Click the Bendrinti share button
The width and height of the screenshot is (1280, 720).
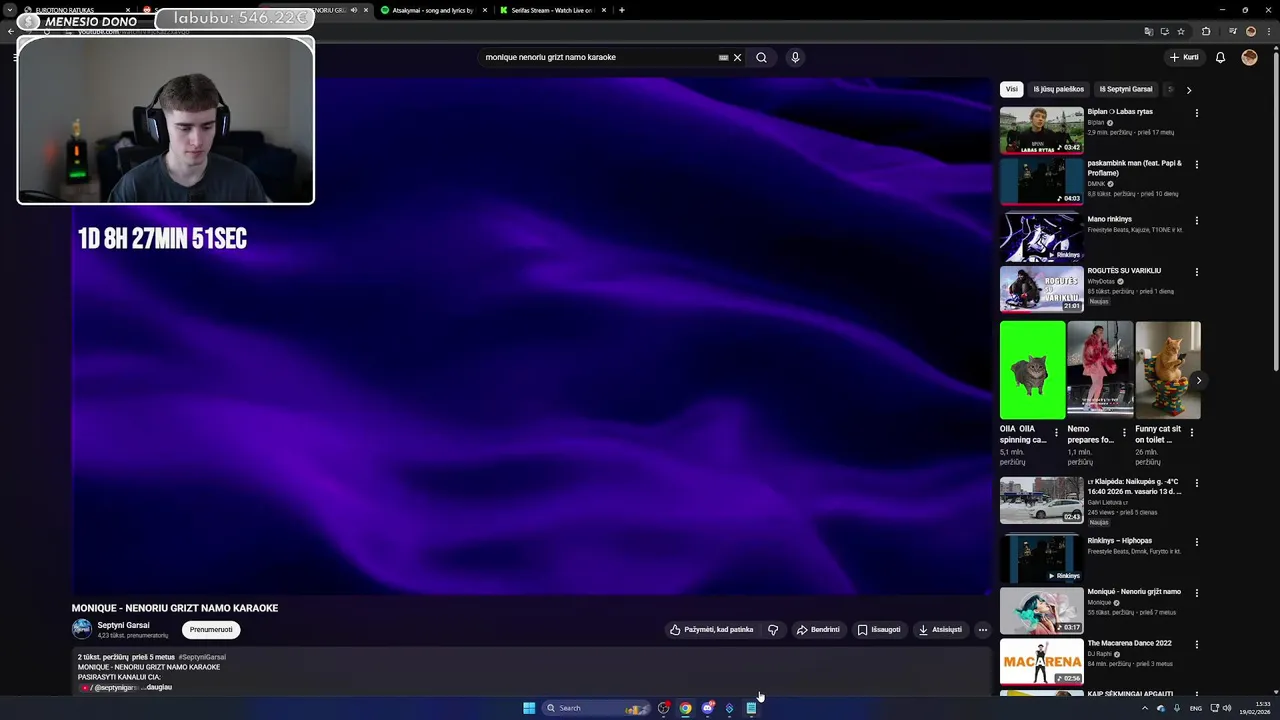pos(818,630)
